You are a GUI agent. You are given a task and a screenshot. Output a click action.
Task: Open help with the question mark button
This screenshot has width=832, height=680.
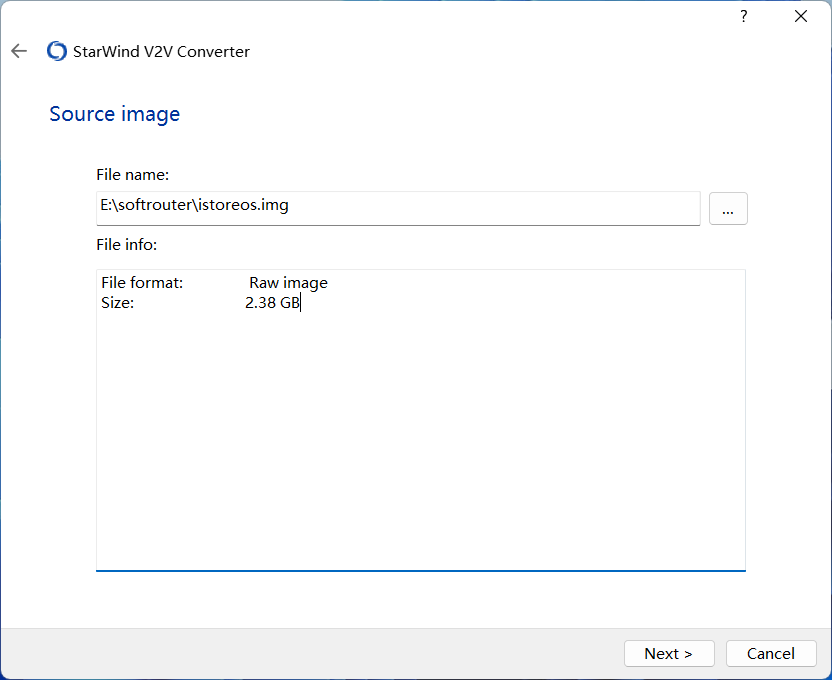pyautogui.click(x=743, y=16)
